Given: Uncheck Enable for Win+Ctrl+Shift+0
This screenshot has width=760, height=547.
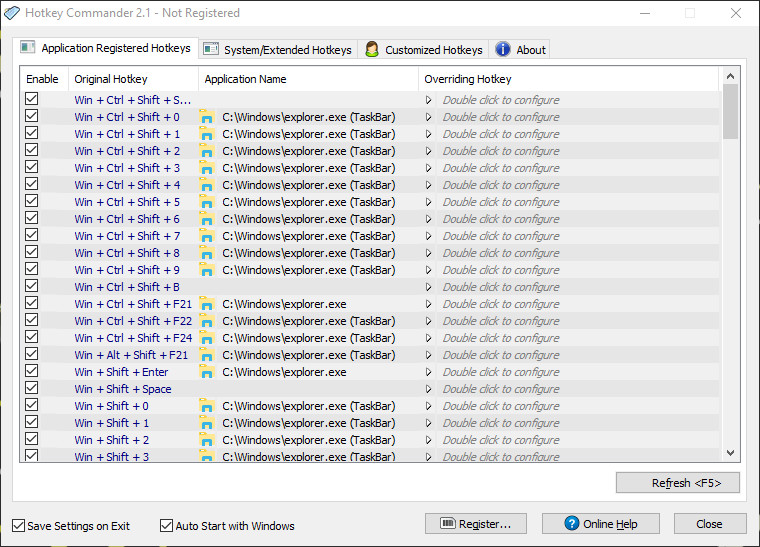Looking at the screenshot, I should [x=32, y=116].
